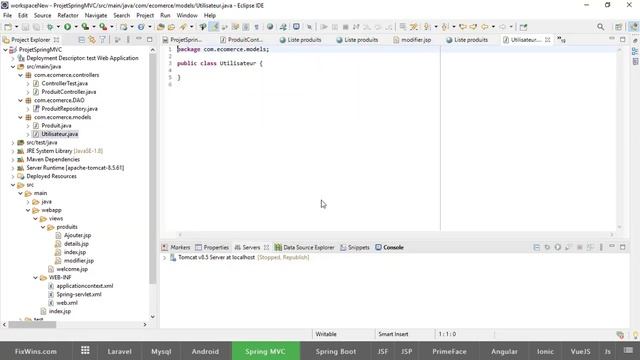The width and height of the screenshot is (640, 360).
Task: Close the Utilisateur.java editor tab
Action: [x=547, y=40]
